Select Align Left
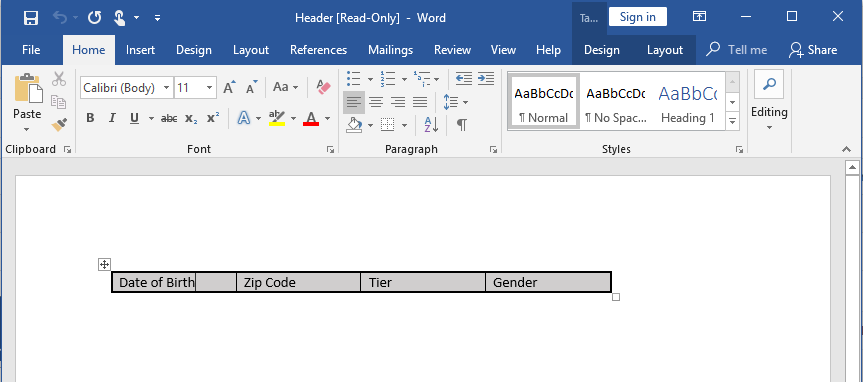This screenshot has width=863, height=382. (x=354, y=102)
